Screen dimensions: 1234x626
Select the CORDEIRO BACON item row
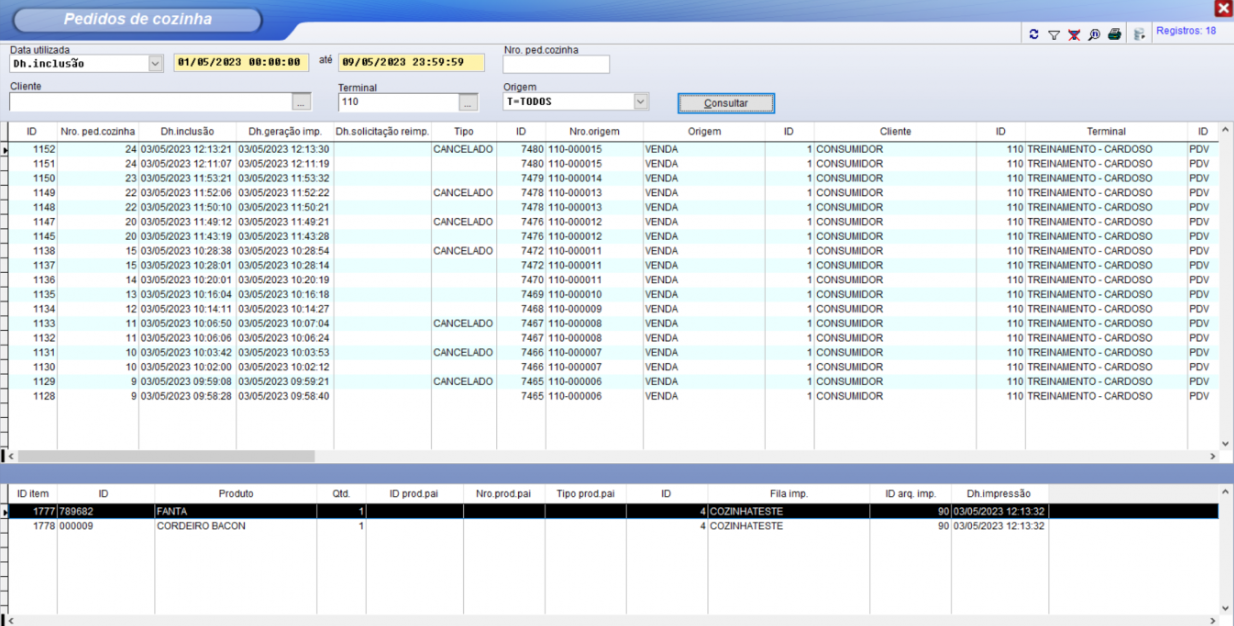point(200,526)
